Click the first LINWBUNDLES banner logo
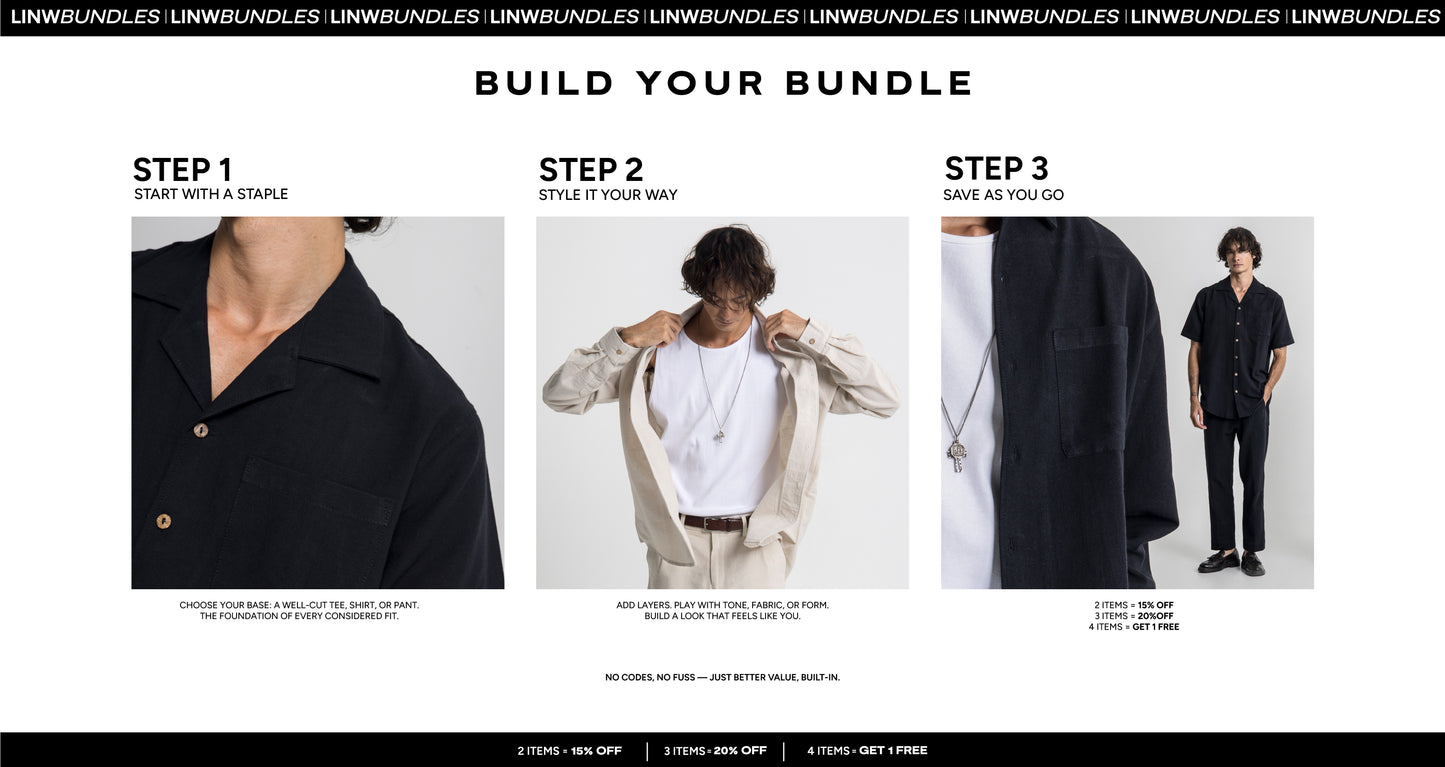The height and width of the screenshot is (767, 1445). pos(85,17)
